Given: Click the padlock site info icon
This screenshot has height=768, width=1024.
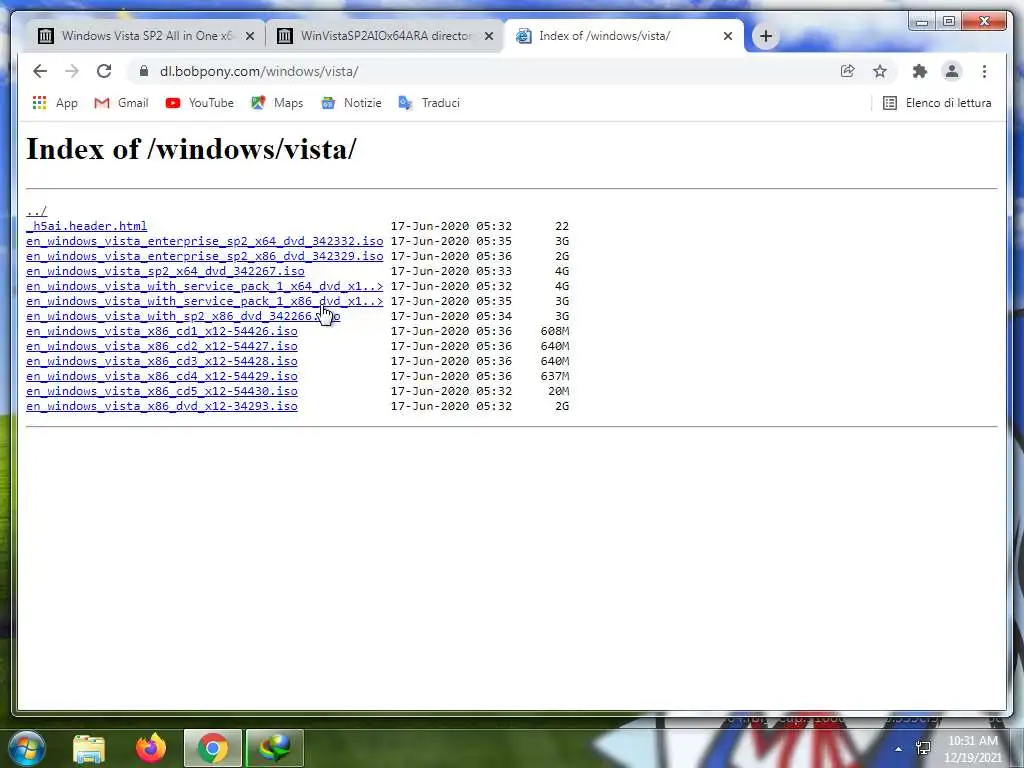Looking at the screenshot, I should [x=144, y=71].
